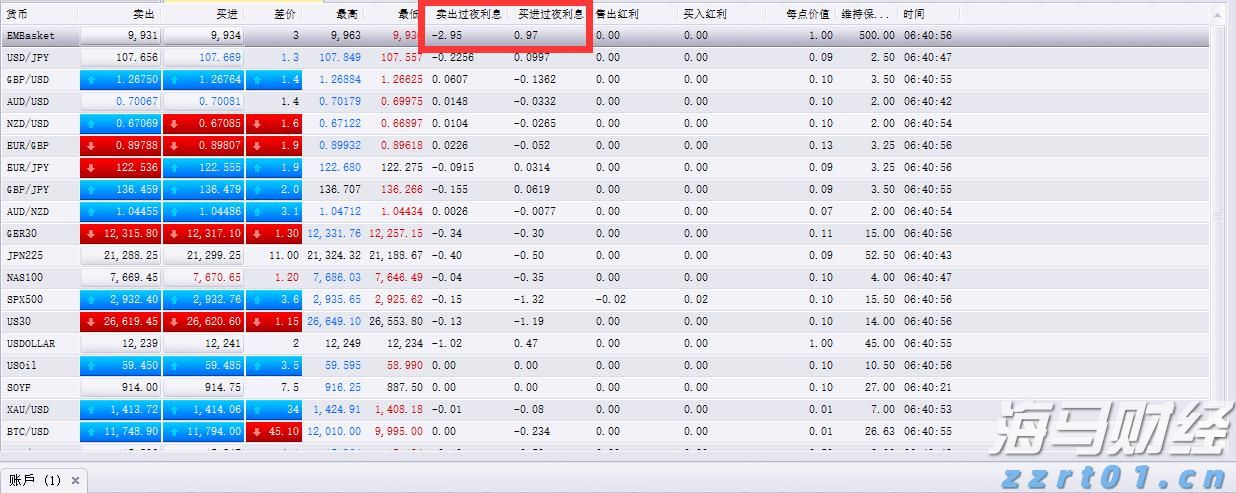Image resolution: width=1236 pixels, height=493 pixels.
Task: Click SPX500 buy price 2,932.76
Action: tap(203, 299)
